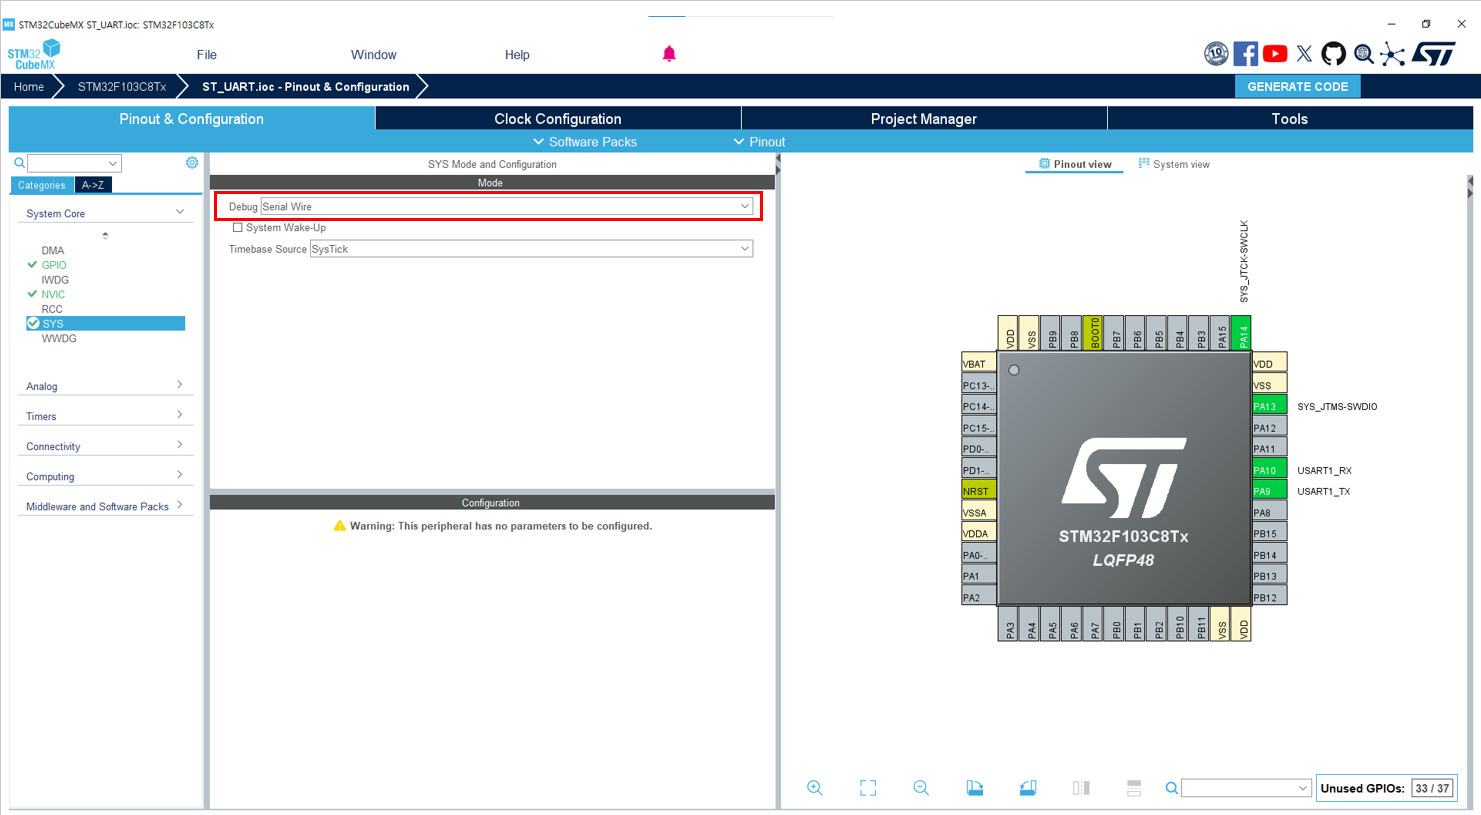
Task: Zoom out on the pinout view
Action: (921, 788)
